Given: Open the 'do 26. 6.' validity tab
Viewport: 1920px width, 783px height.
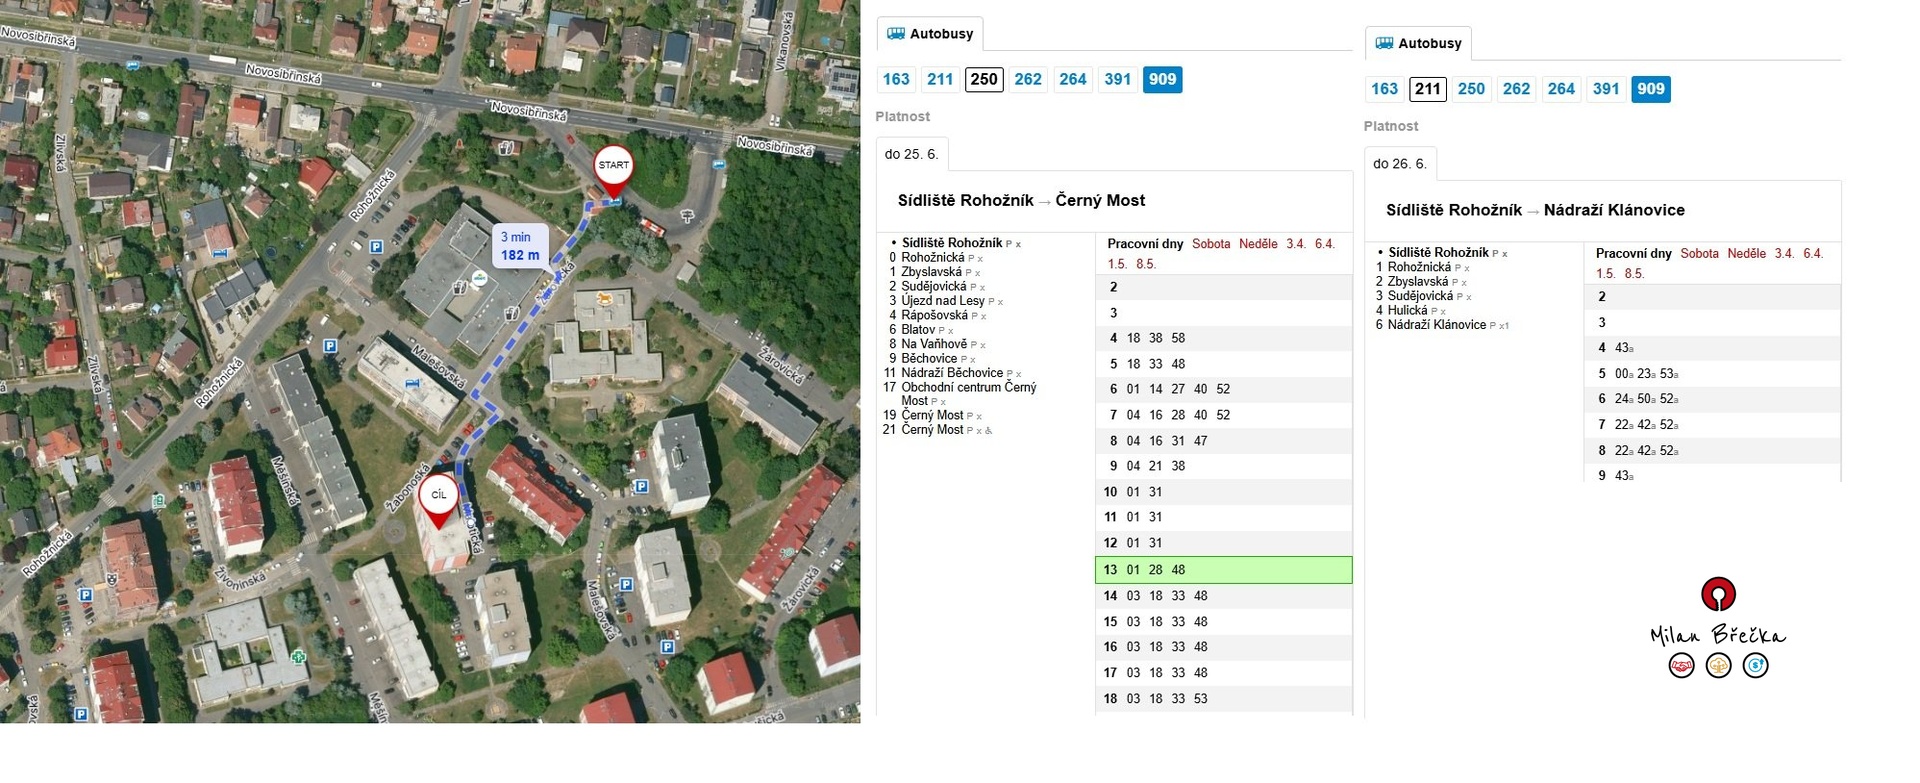Looking at the screenshot, I should pyautogui.click(x=1399, y=164).
